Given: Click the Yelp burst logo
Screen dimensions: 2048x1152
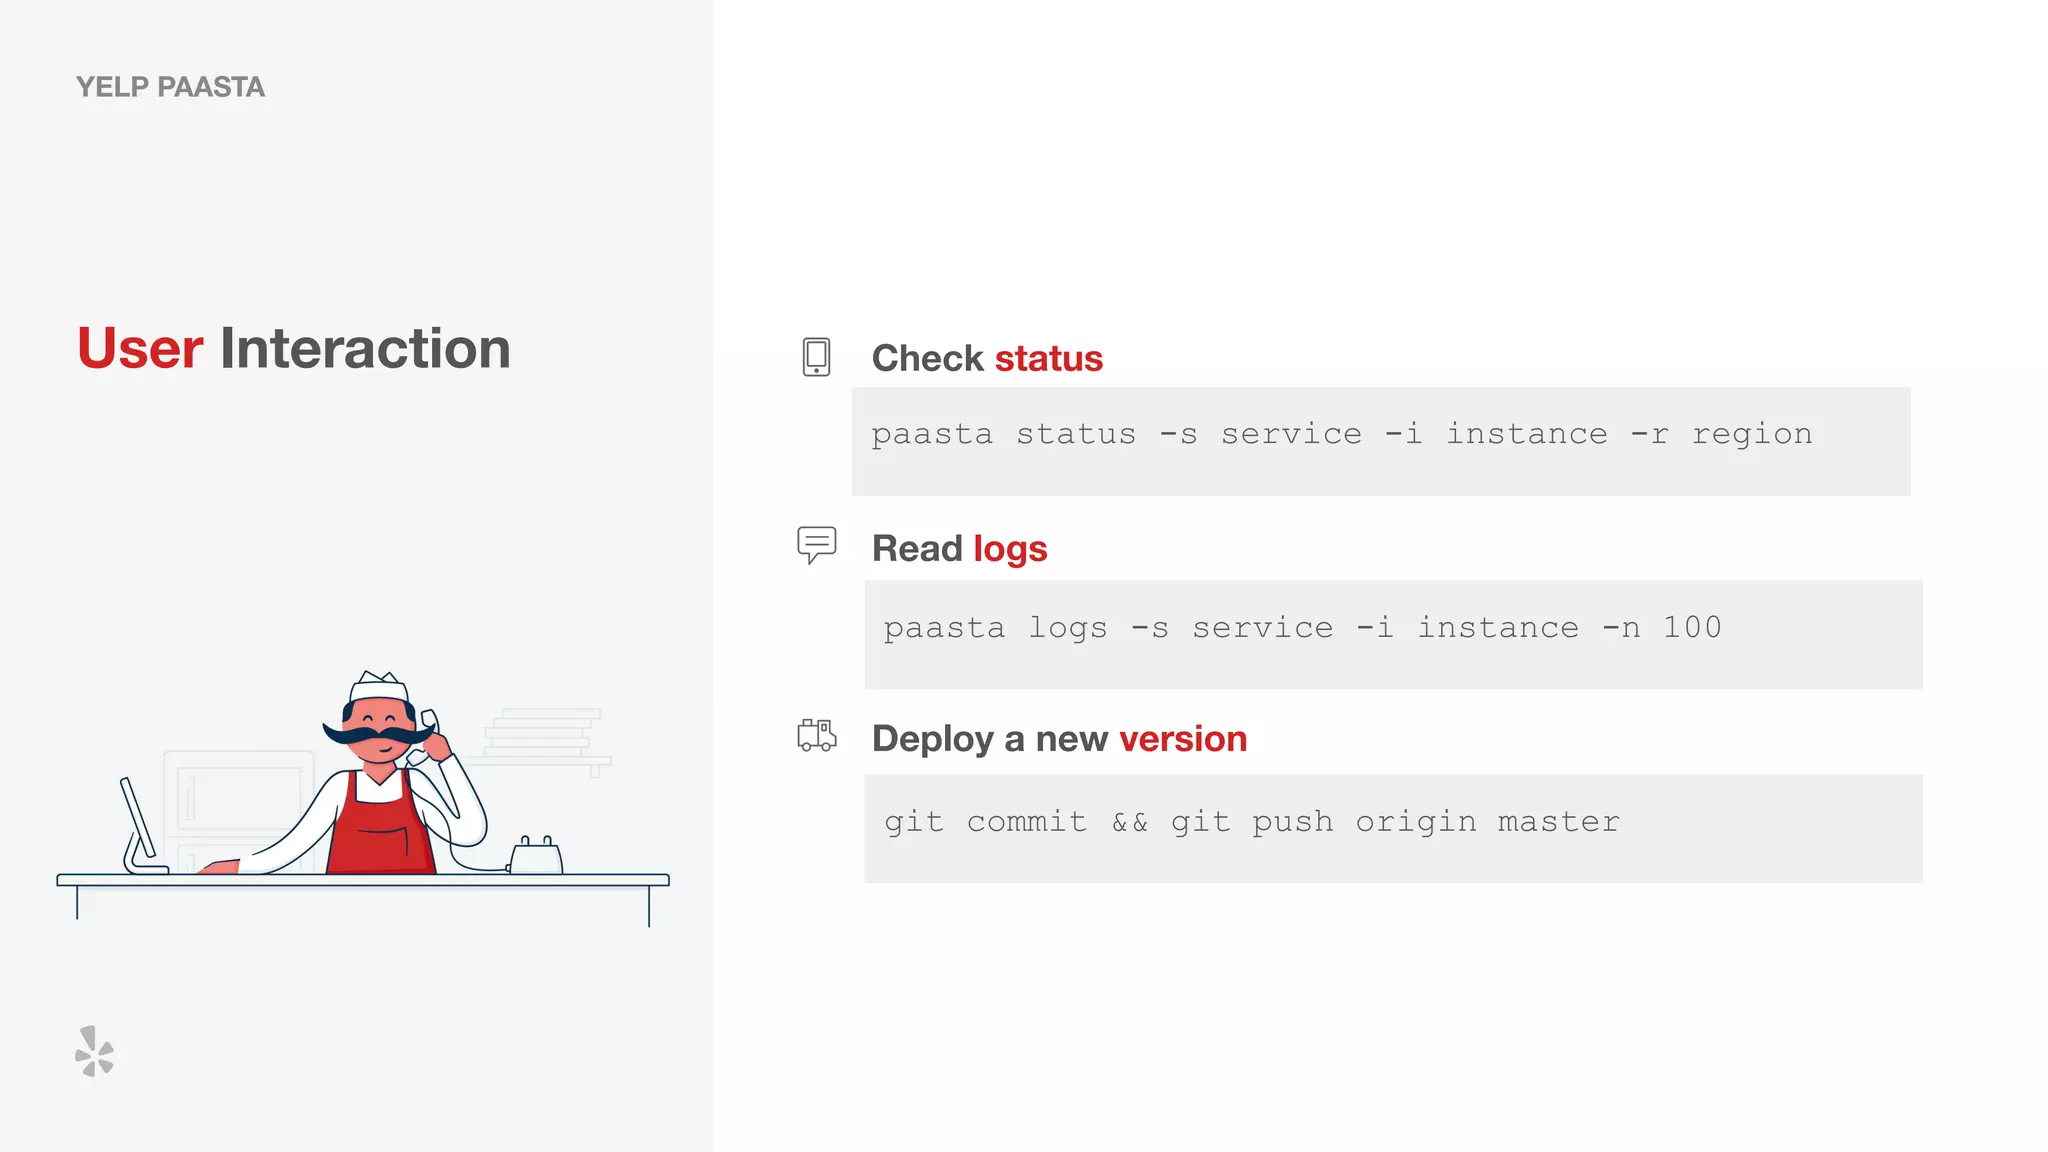Looking at the screenshot, I should point(95,1051).
